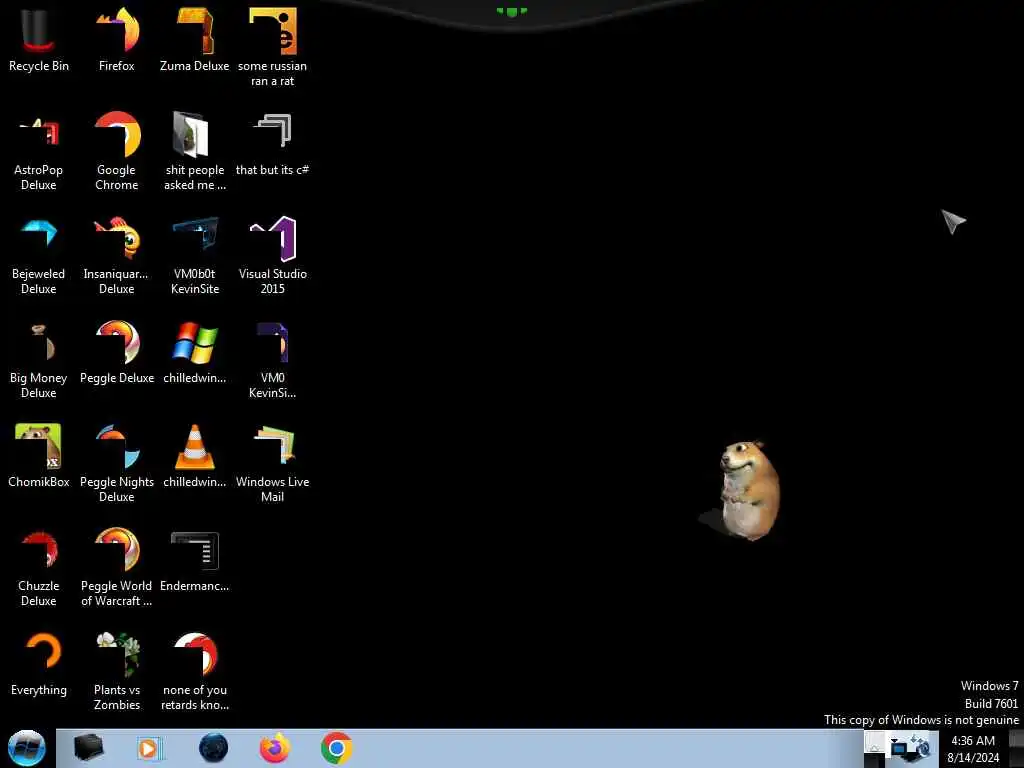This screenshot has height=768, width=1024.
Task: Select the Peggle World of Warcraft shortcut
Action: 117,568
